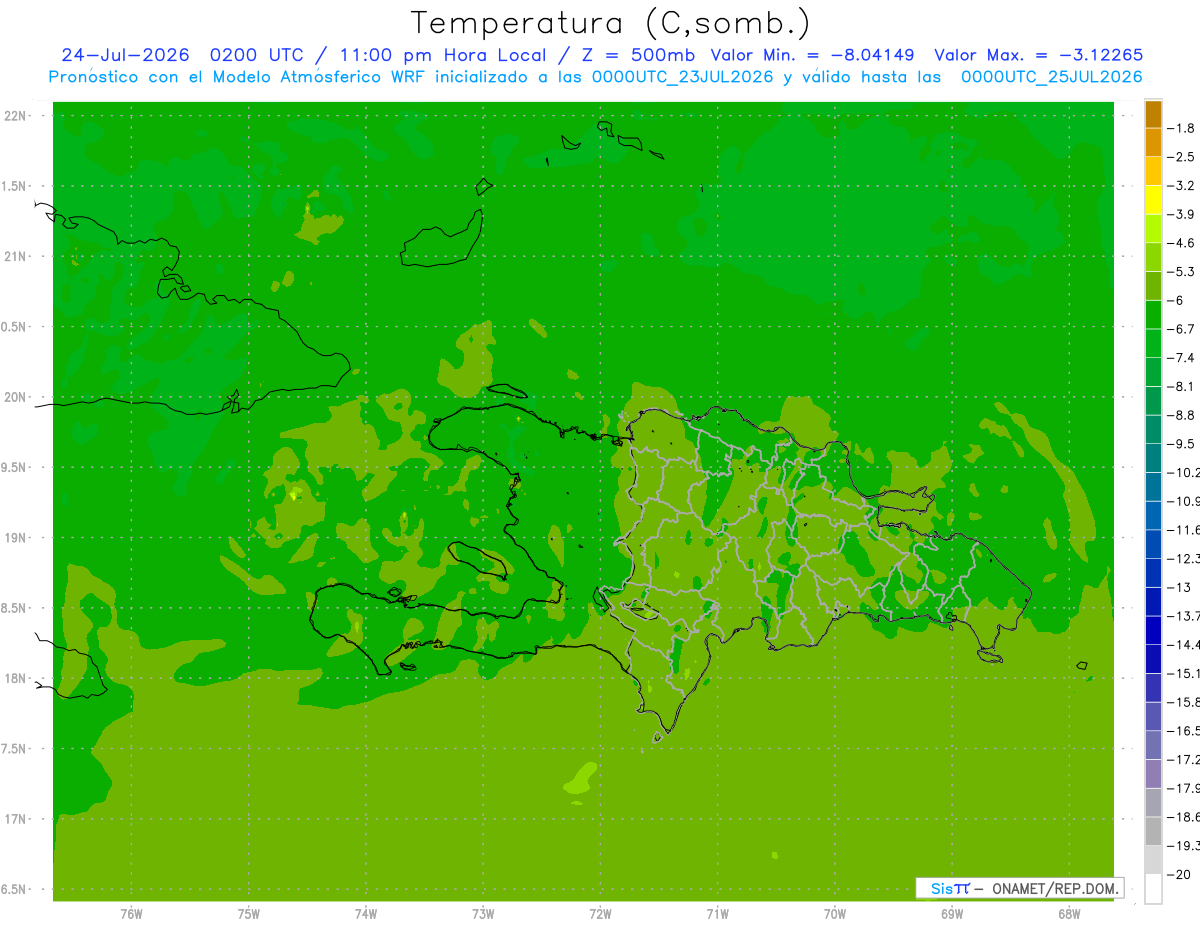Click the "-13" color scale label
The width and height of the screenshot is (1200, 927).
pyautogui.click(x=1177, y=587)
